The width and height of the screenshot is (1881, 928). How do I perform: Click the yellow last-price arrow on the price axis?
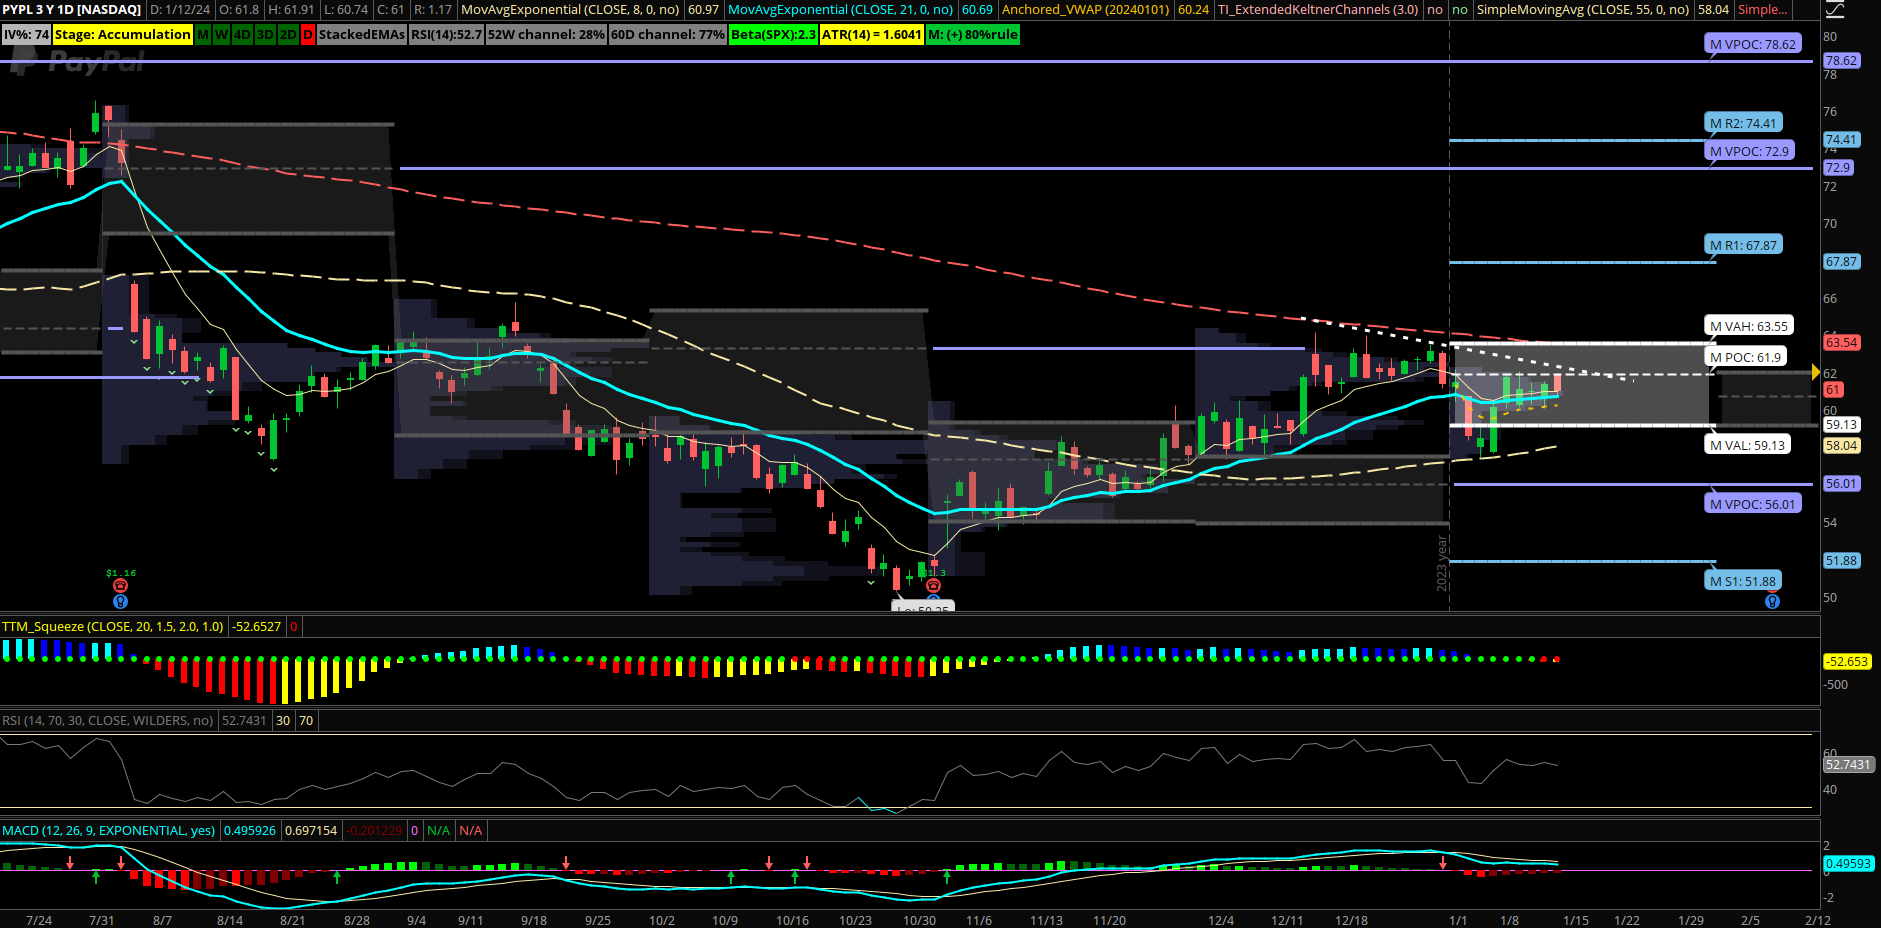[x=1815, y=373]
